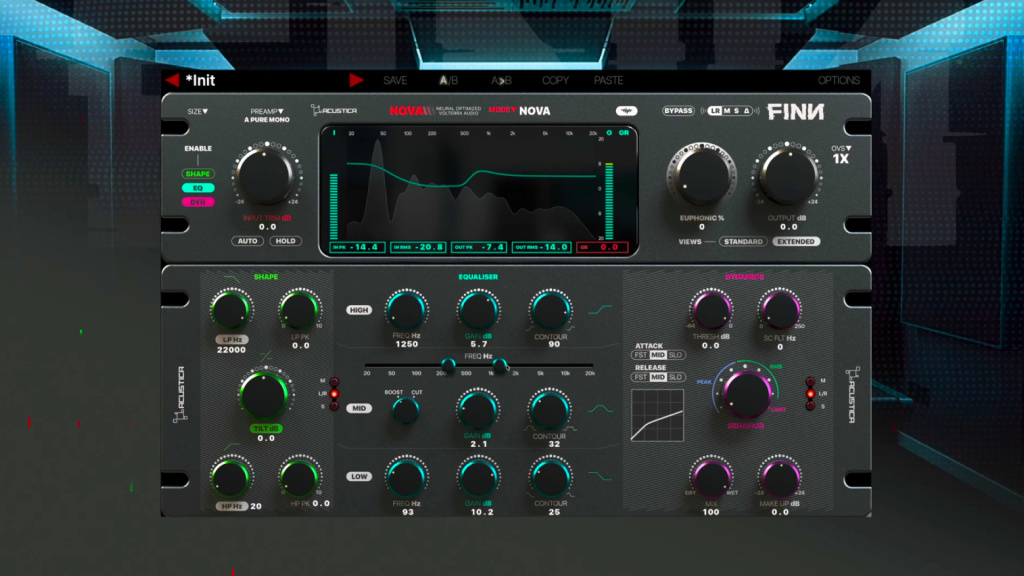Viewport: 1024px width, 576px height.
Task: Click the TILT dB label button
Action: pyautogui.click(x=266, y=428)
